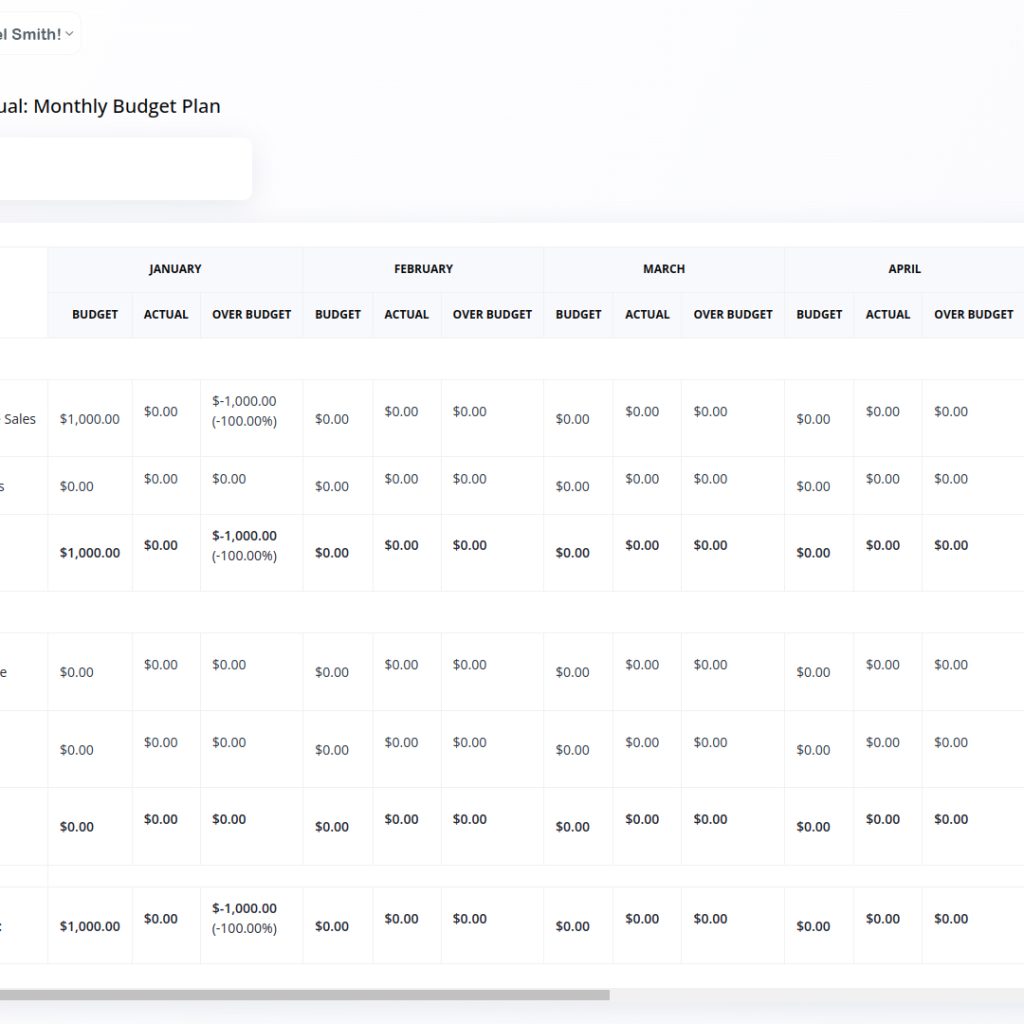Click the OVER BUDGET subheader under February
The image size is (1024, 1024).
492,314
